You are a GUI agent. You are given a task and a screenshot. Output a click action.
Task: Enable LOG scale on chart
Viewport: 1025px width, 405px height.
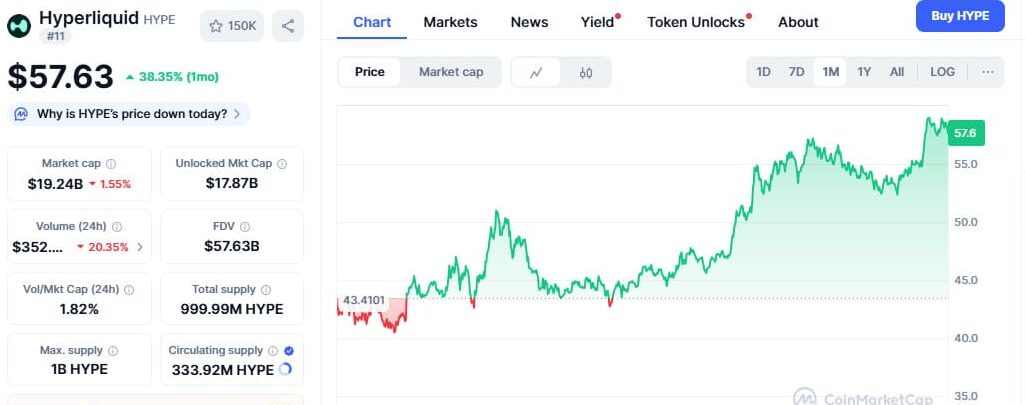942,72
